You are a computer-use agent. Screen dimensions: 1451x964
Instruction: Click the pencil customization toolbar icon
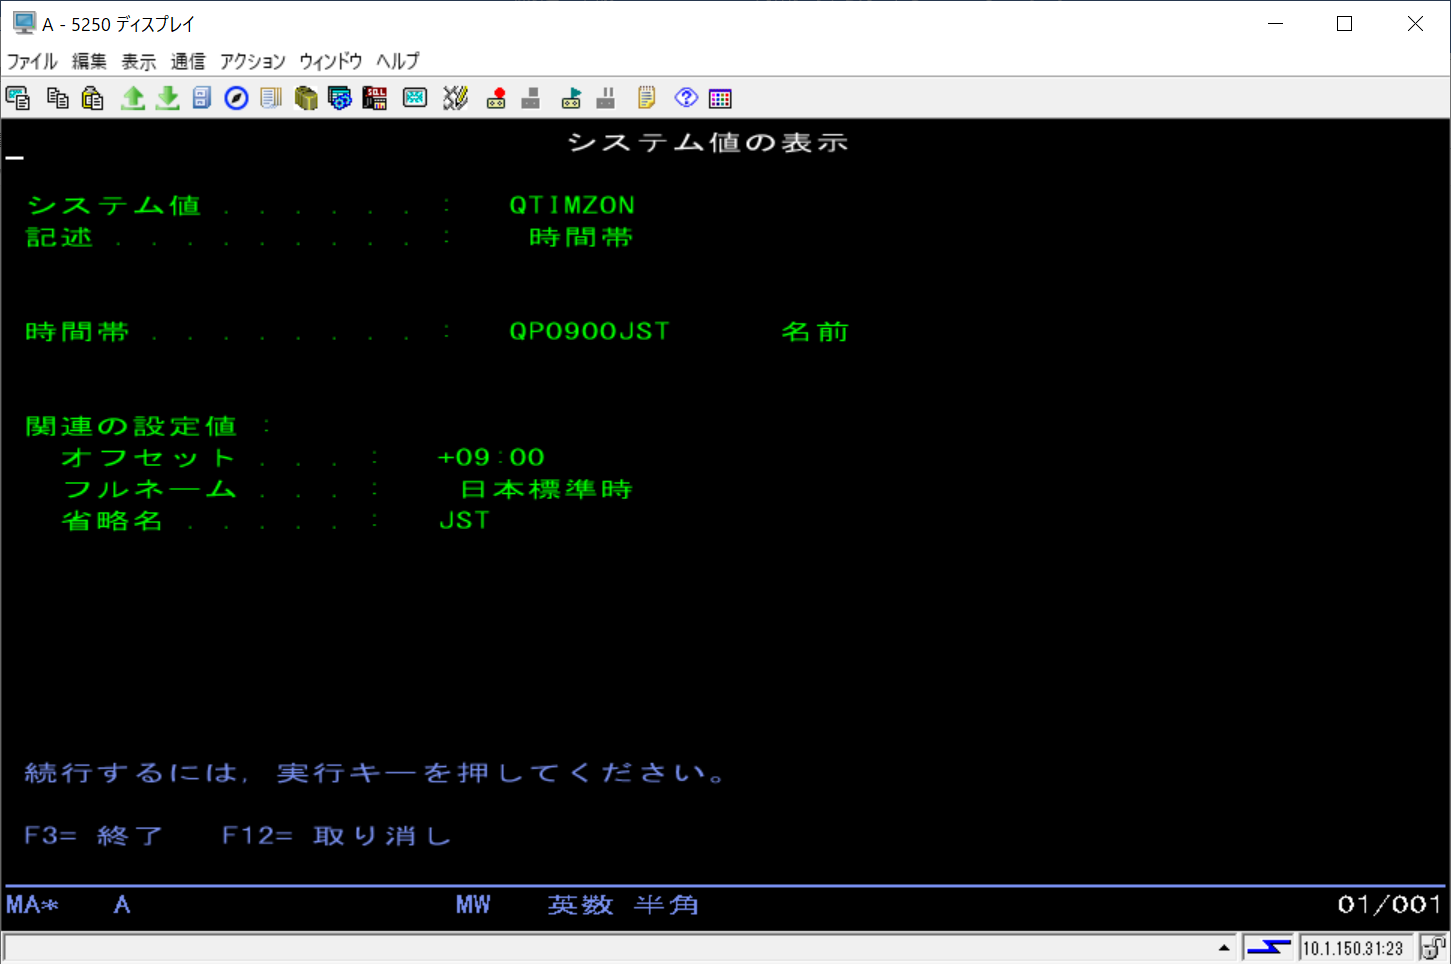pos(455,98)
